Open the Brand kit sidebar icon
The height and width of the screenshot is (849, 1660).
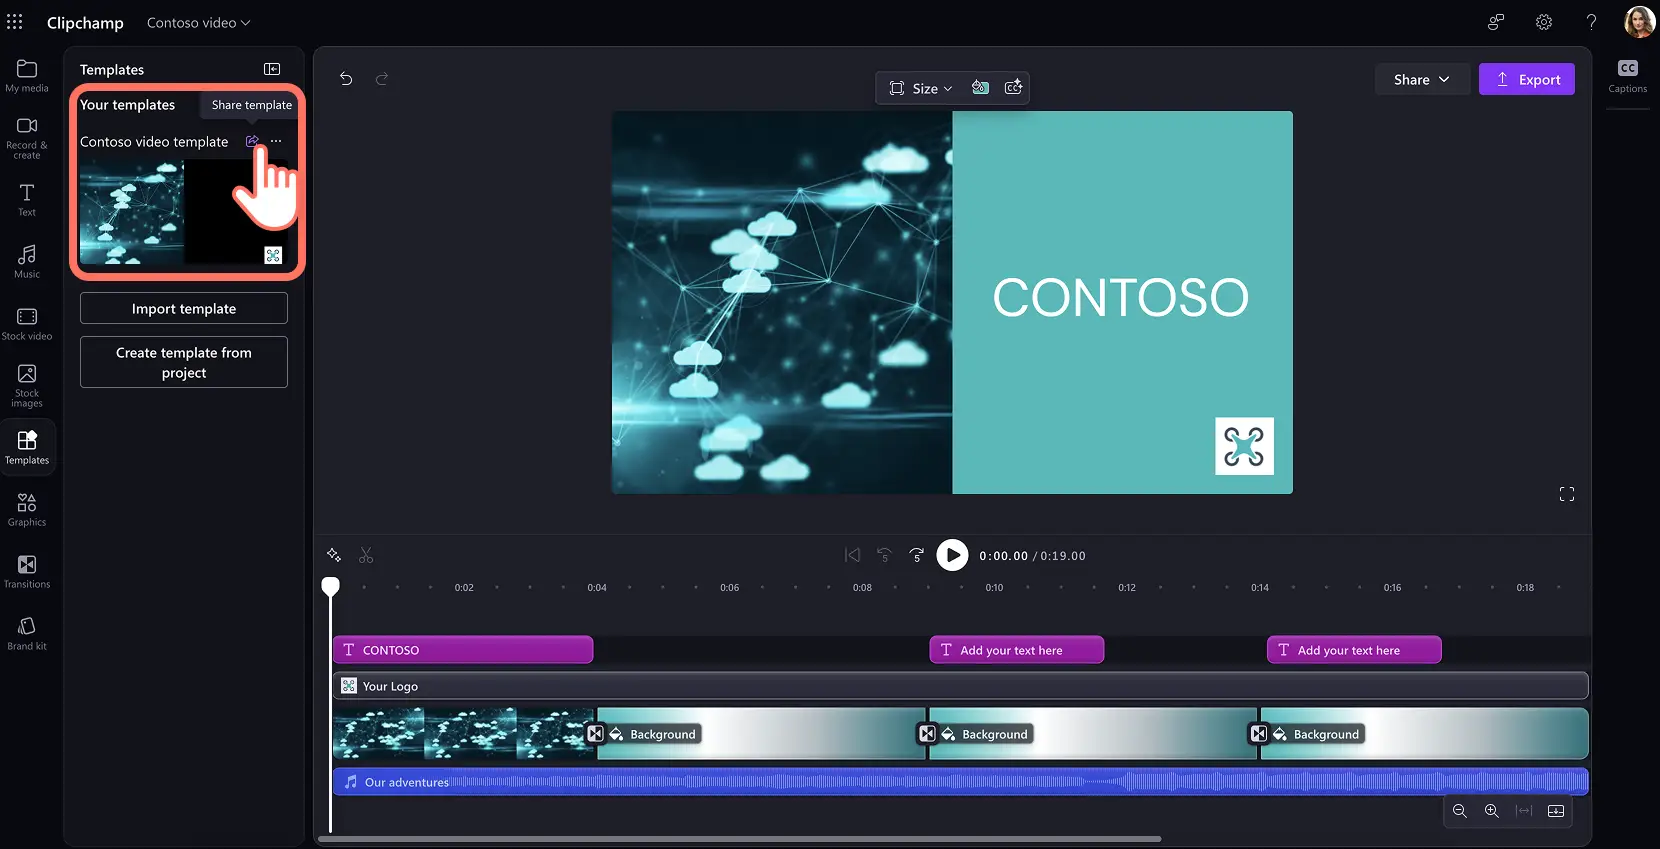[x=27, y=633]
